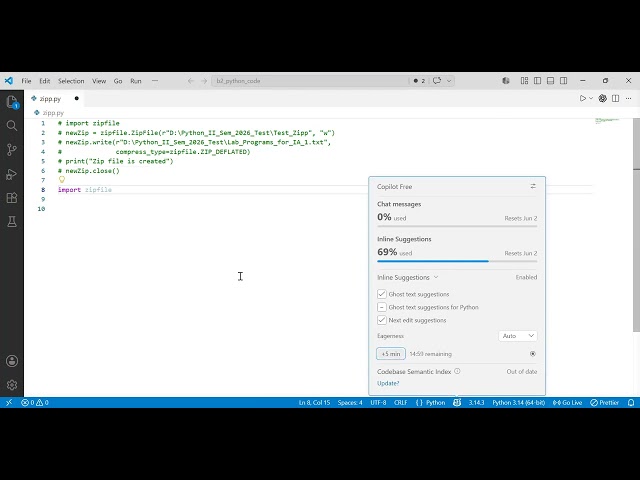Toggle the bottom panel
Viewport: 640px width, 480px height.
[x=551, y=81]
